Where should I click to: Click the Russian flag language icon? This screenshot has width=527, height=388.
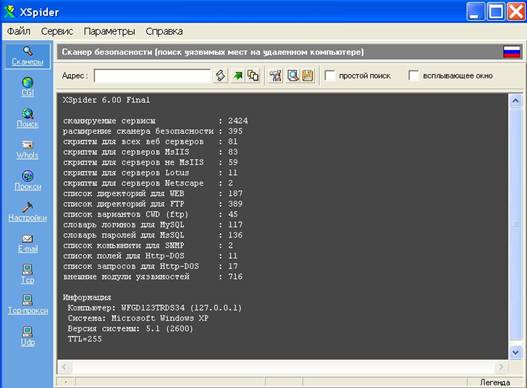[x=512, y=52]
